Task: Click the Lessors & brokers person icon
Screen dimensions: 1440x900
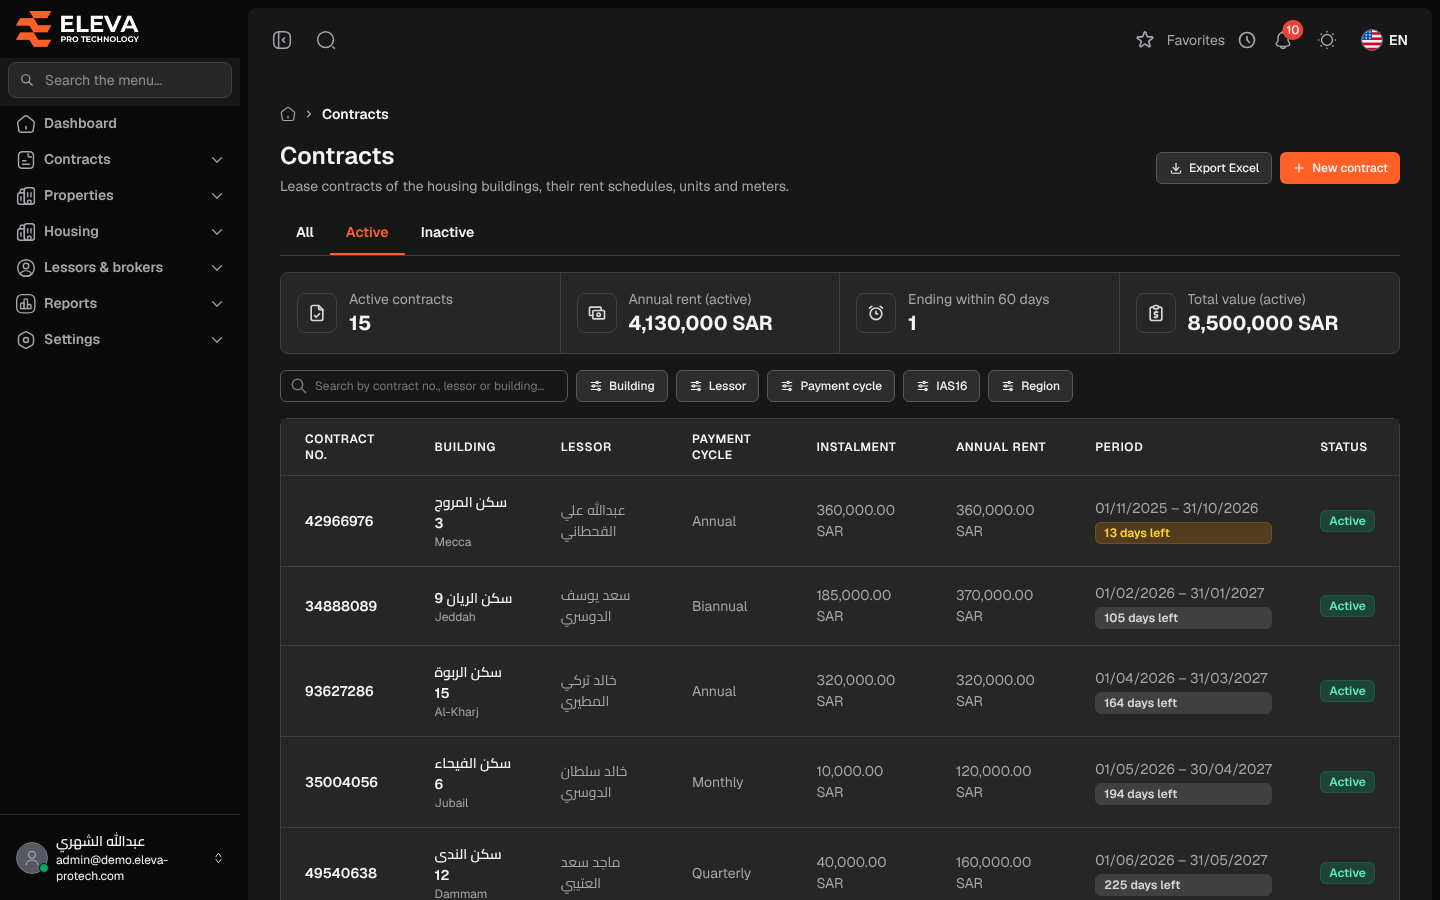Action: point(26,268)
